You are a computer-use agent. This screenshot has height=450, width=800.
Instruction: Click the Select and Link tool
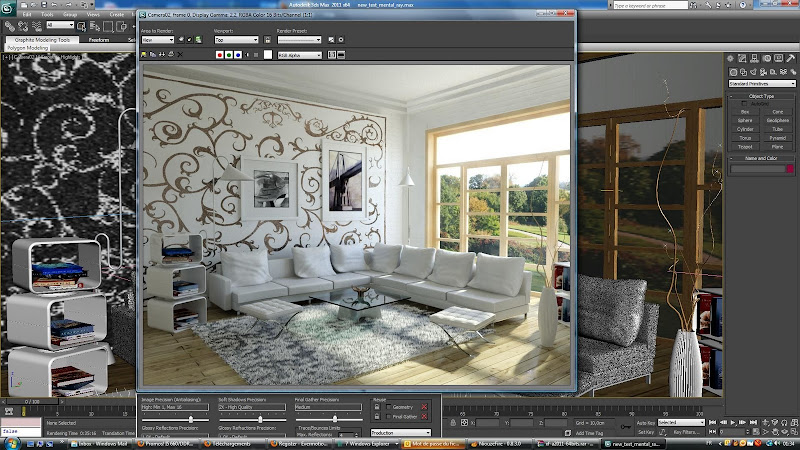click(x=10, y=26)
